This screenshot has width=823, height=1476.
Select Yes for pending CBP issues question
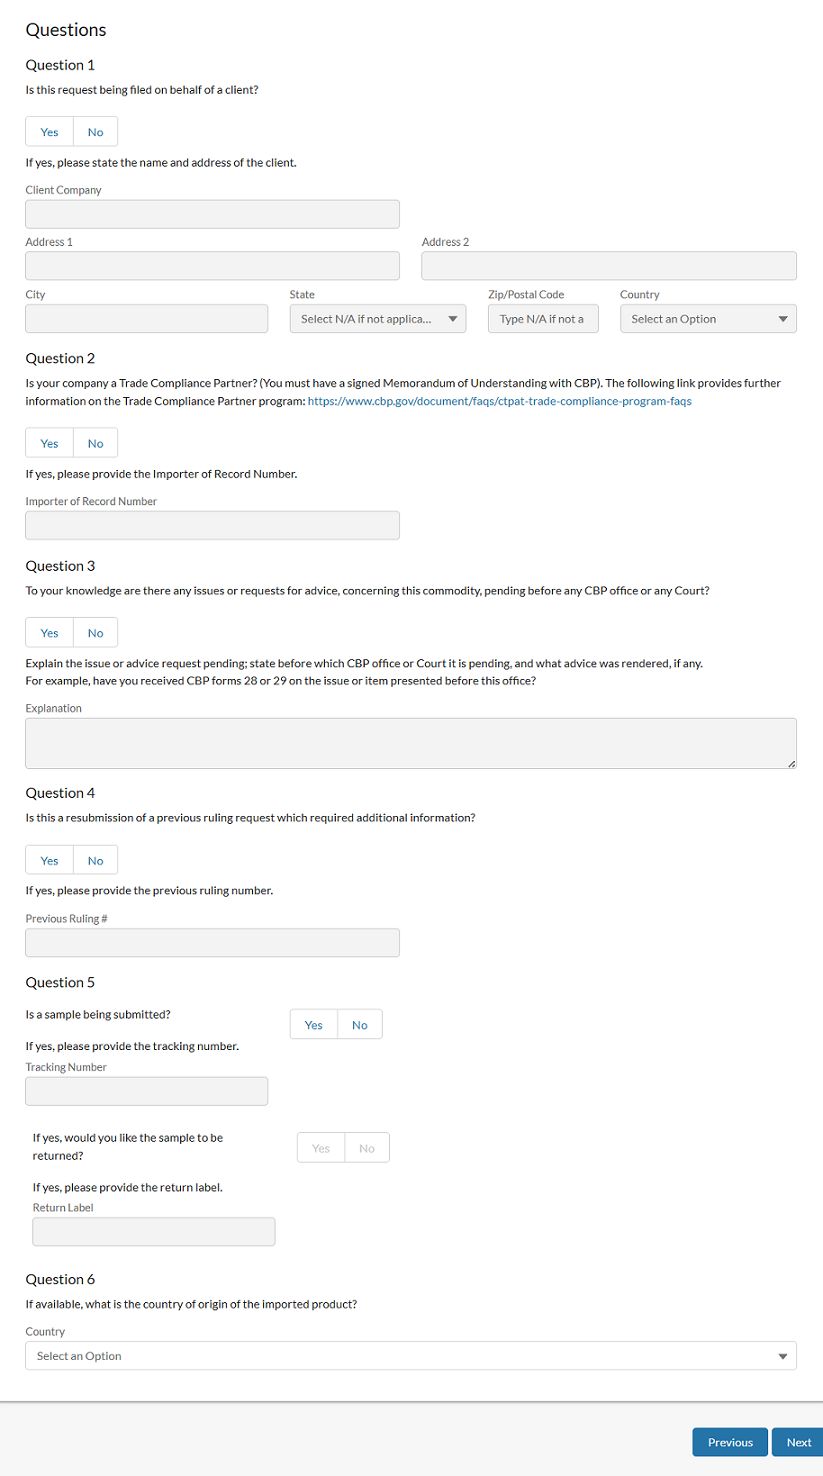[x=49, y=633]
